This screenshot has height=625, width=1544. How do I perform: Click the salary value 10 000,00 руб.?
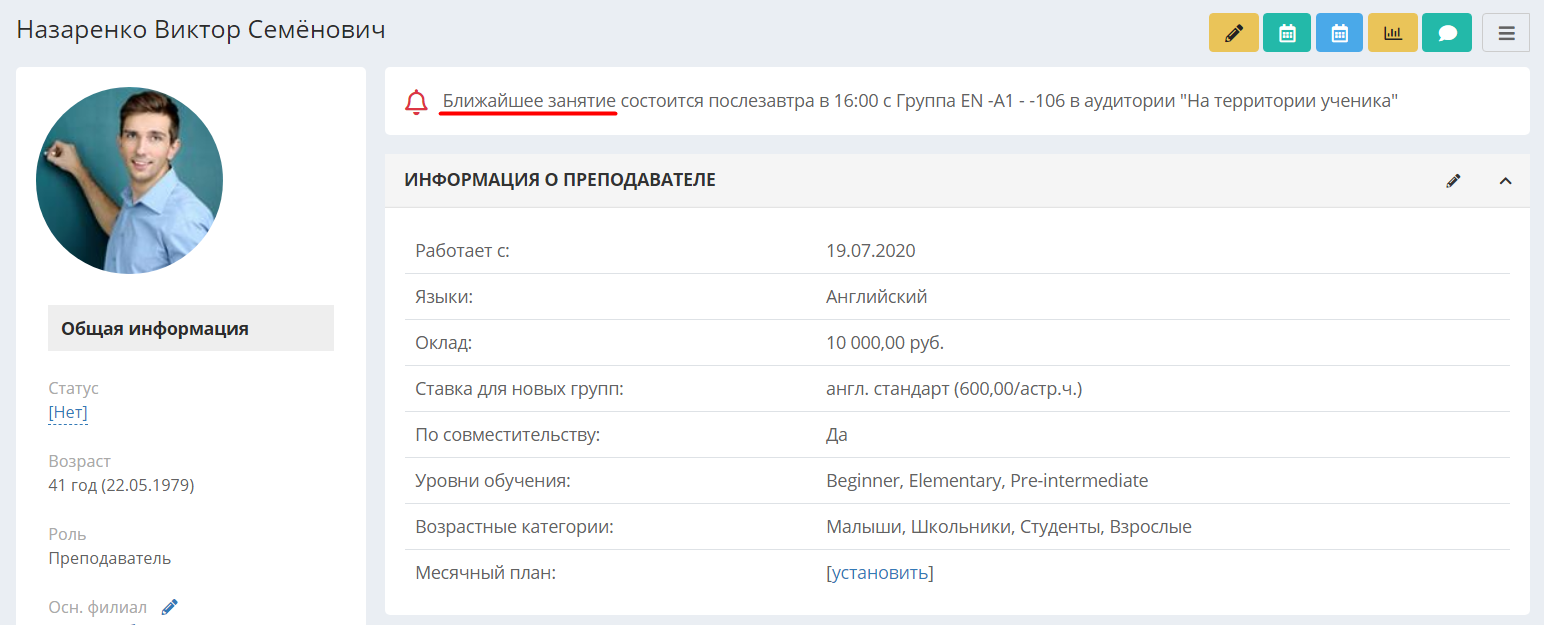coord(885,343)
